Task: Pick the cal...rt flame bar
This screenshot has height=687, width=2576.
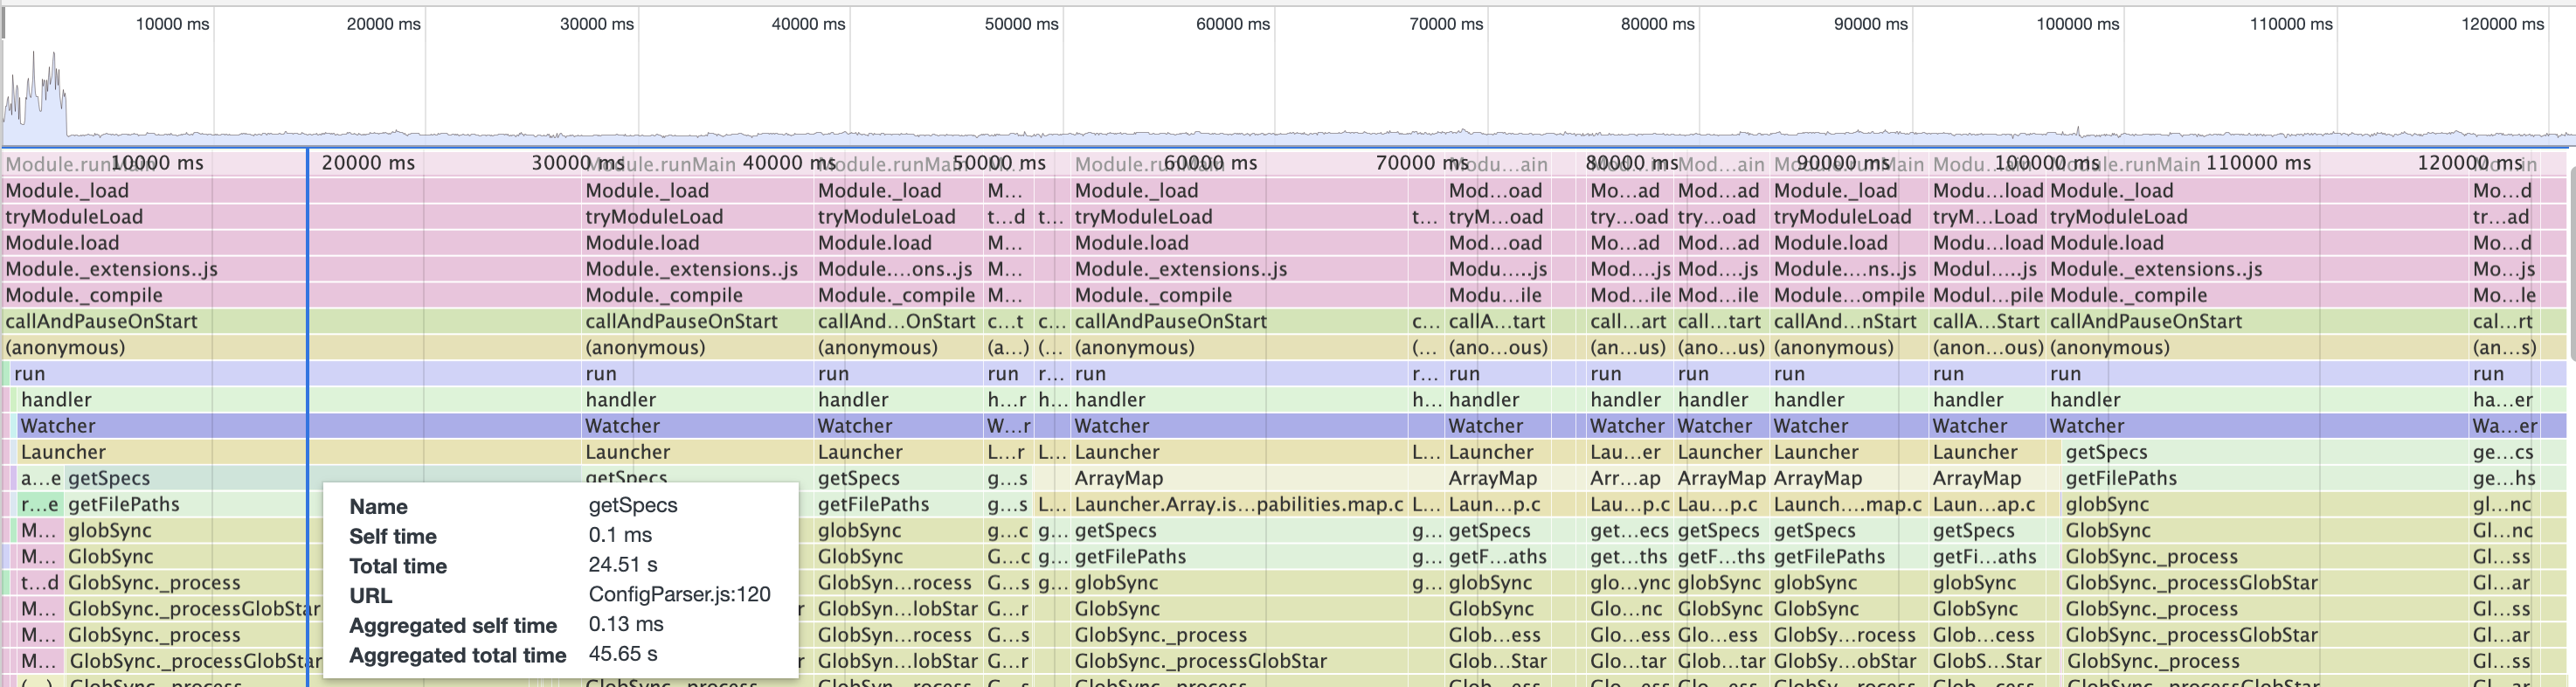Action: tap(2504, 321)
